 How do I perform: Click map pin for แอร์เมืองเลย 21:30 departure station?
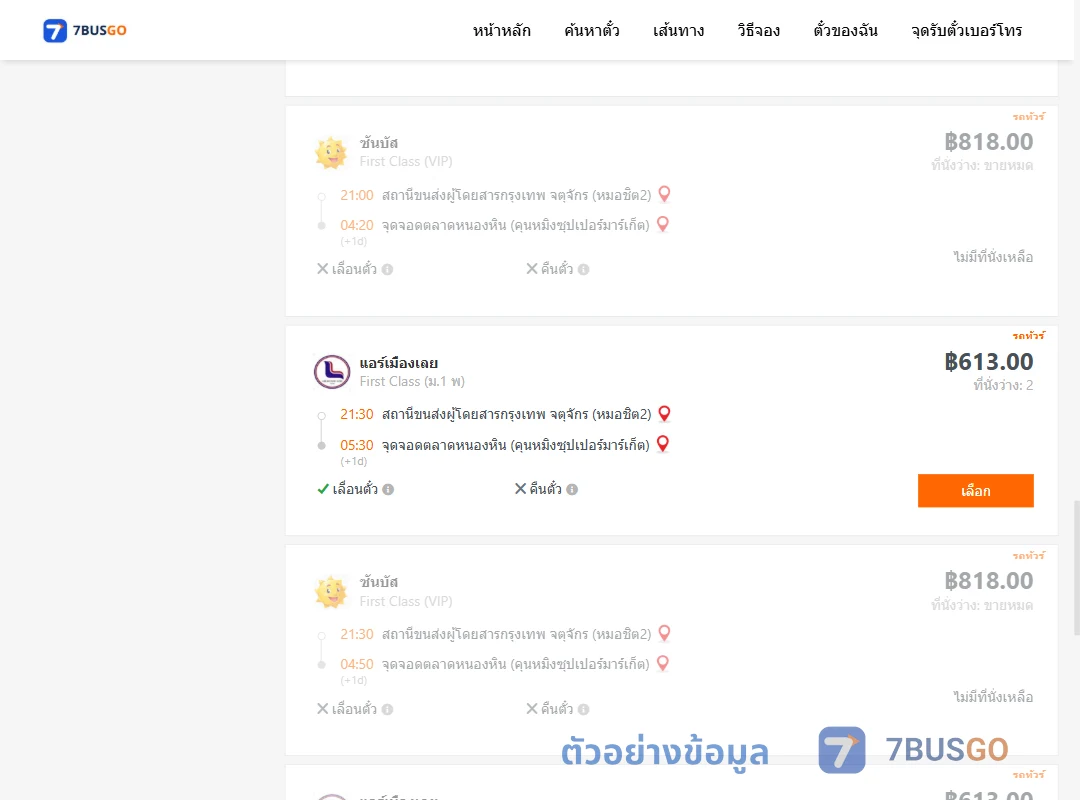(664, 413)
